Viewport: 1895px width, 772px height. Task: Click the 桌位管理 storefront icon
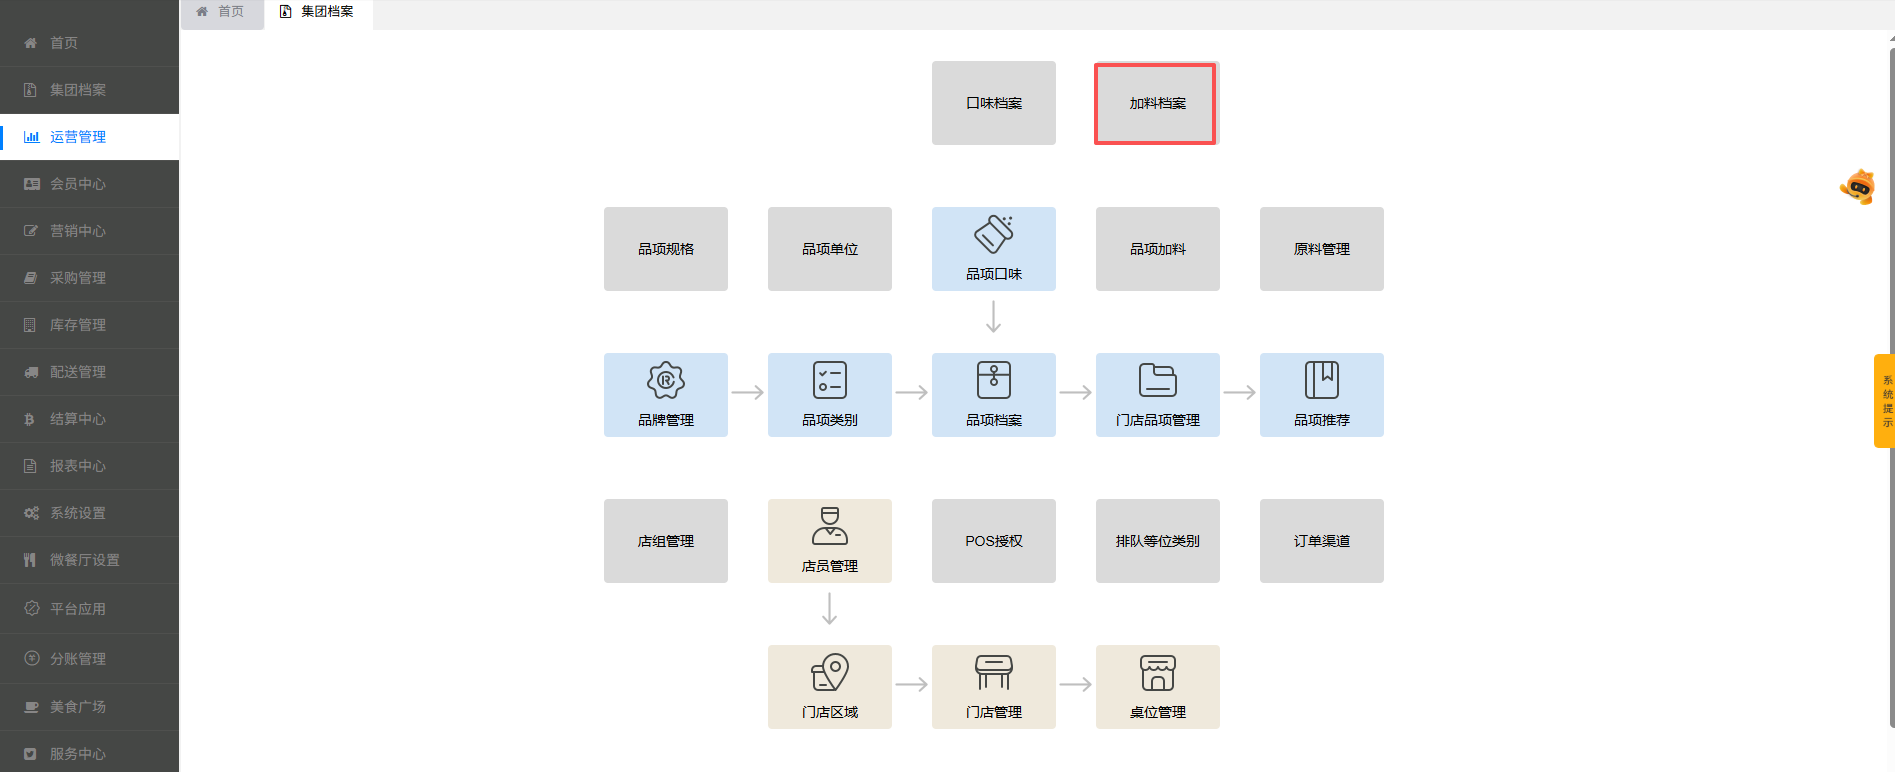click(x=1157, y=673)
